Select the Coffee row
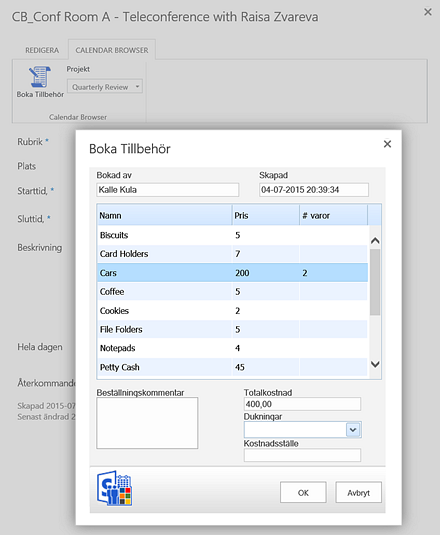The image size is (440, 535). coord(232,292)
